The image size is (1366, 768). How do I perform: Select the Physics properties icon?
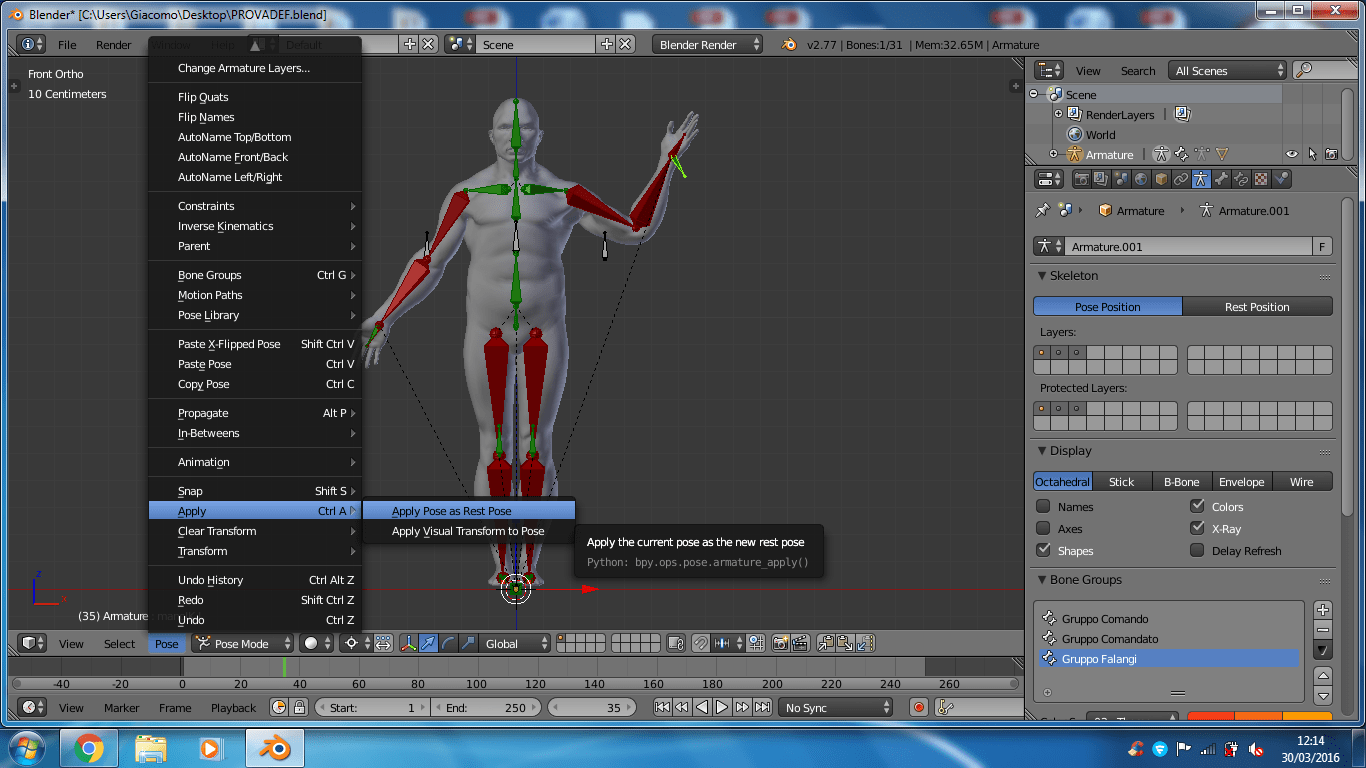(1281, 178)
